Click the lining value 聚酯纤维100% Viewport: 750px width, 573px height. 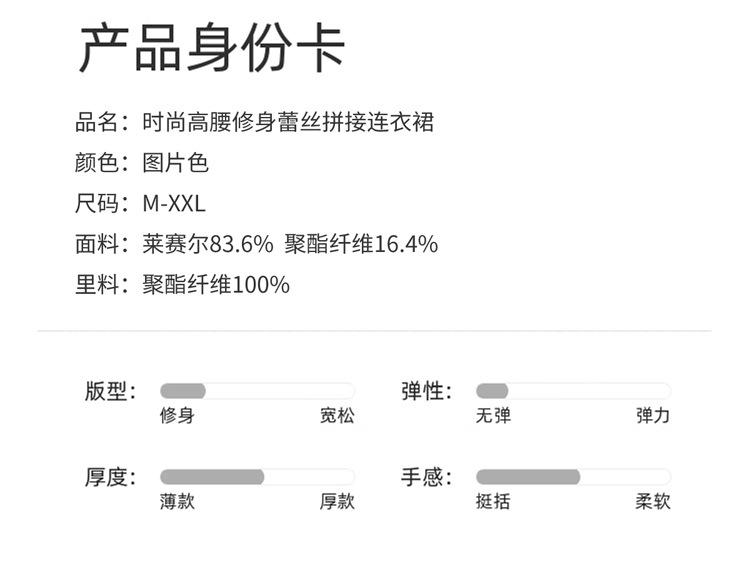tap(216, 285)
